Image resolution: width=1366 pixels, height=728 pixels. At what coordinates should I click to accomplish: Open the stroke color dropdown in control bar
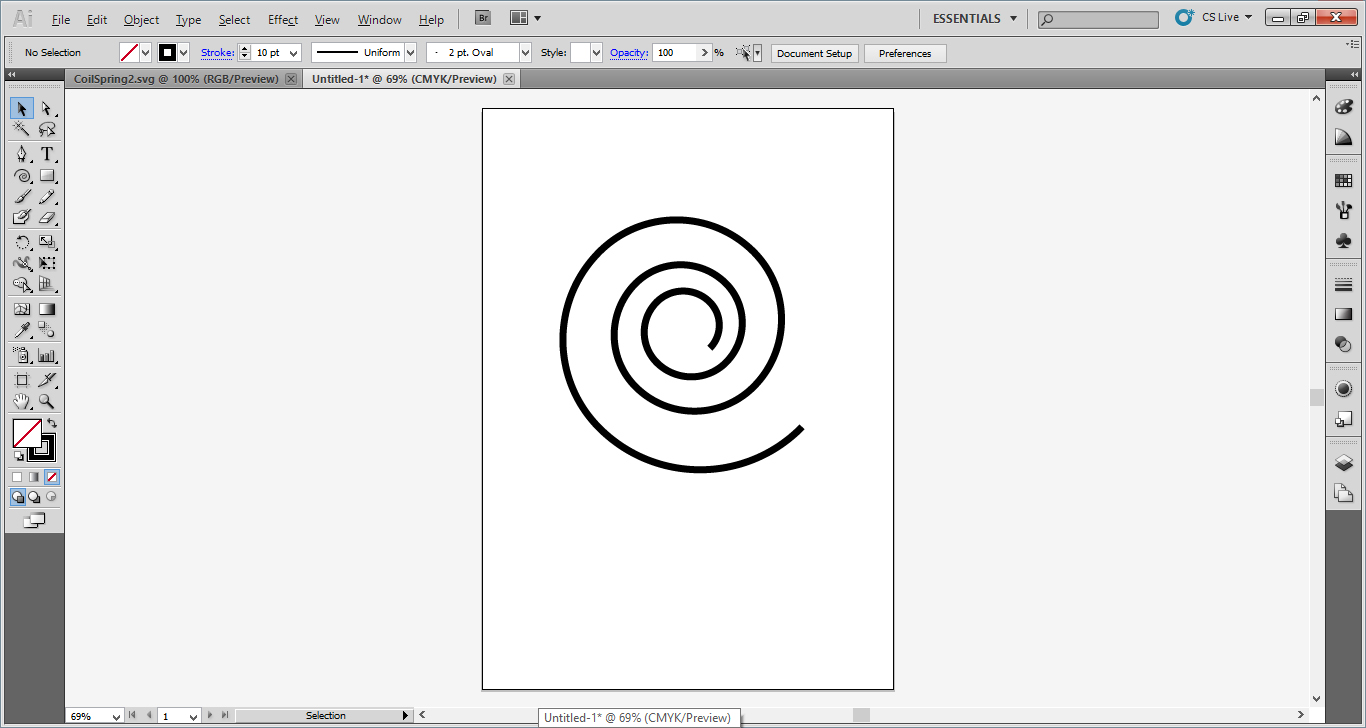pos(184,53)
